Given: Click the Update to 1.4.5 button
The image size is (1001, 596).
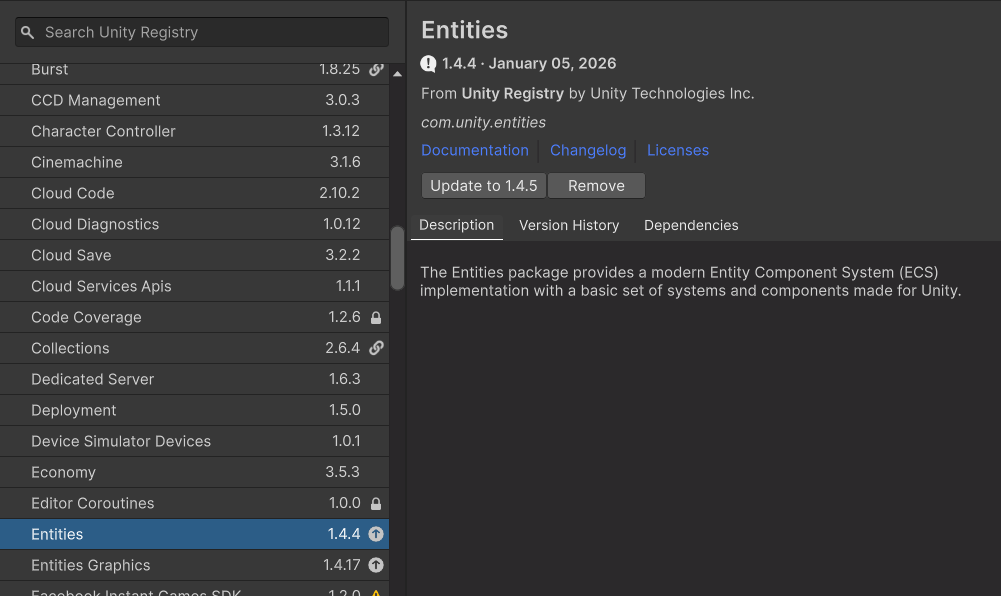Looking at the screenshot, I should click(x=483, y=186).
